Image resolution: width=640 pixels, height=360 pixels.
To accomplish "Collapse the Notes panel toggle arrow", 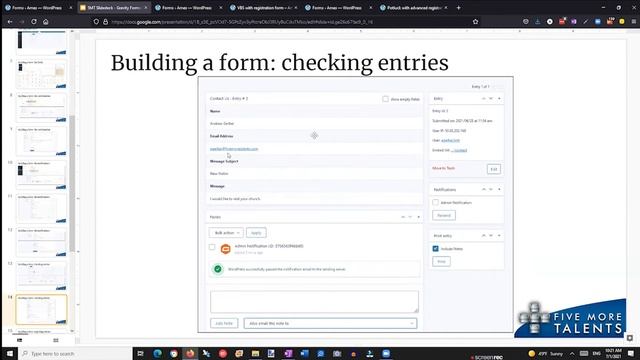I will tap(418, 217).
